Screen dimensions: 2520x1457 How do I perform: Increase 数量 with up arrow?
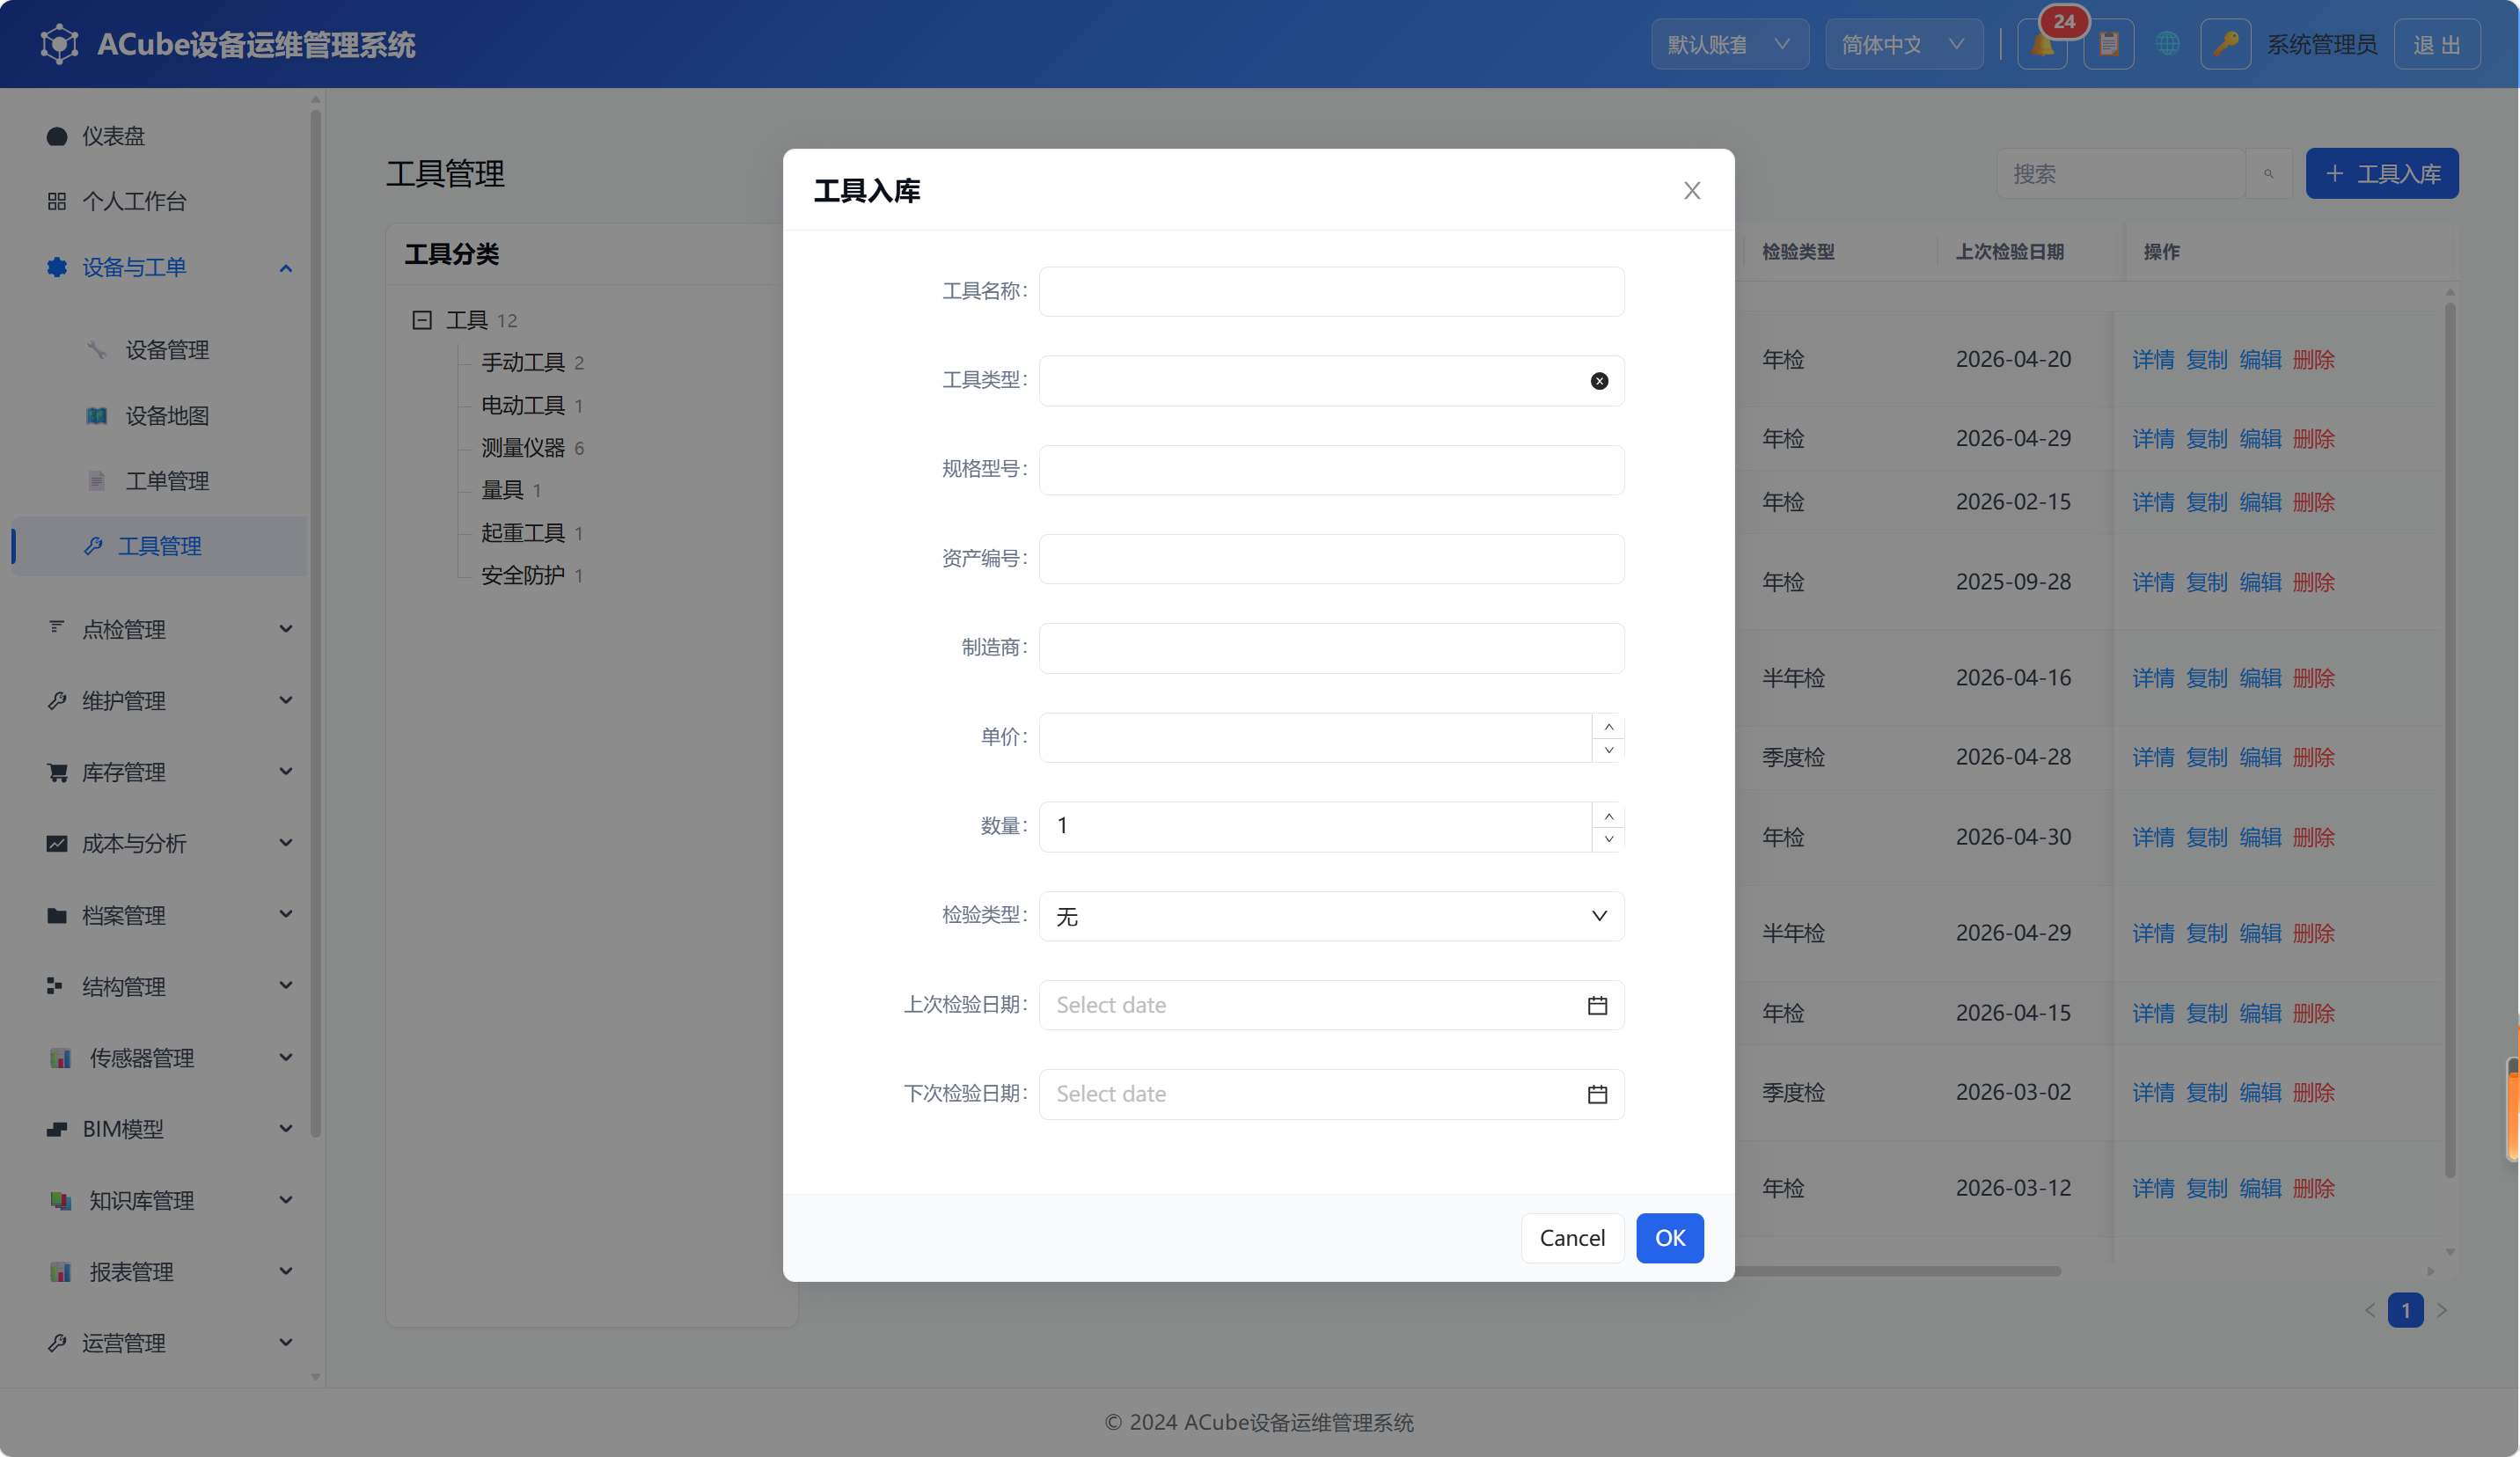click(x=1608, y=816)
